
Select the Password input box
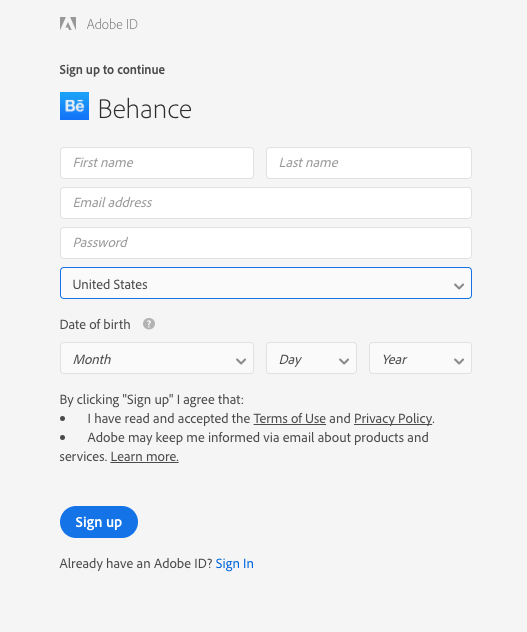[x=266, y=243]
